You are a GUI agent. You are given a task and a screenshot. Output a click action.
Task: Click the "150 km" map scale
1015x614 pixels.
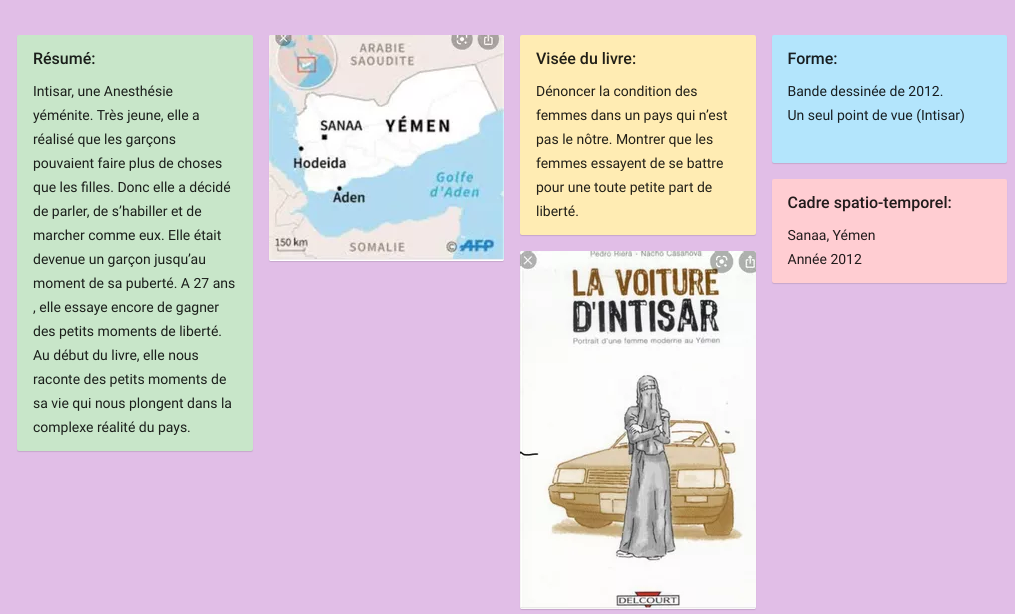coord(291,243)
